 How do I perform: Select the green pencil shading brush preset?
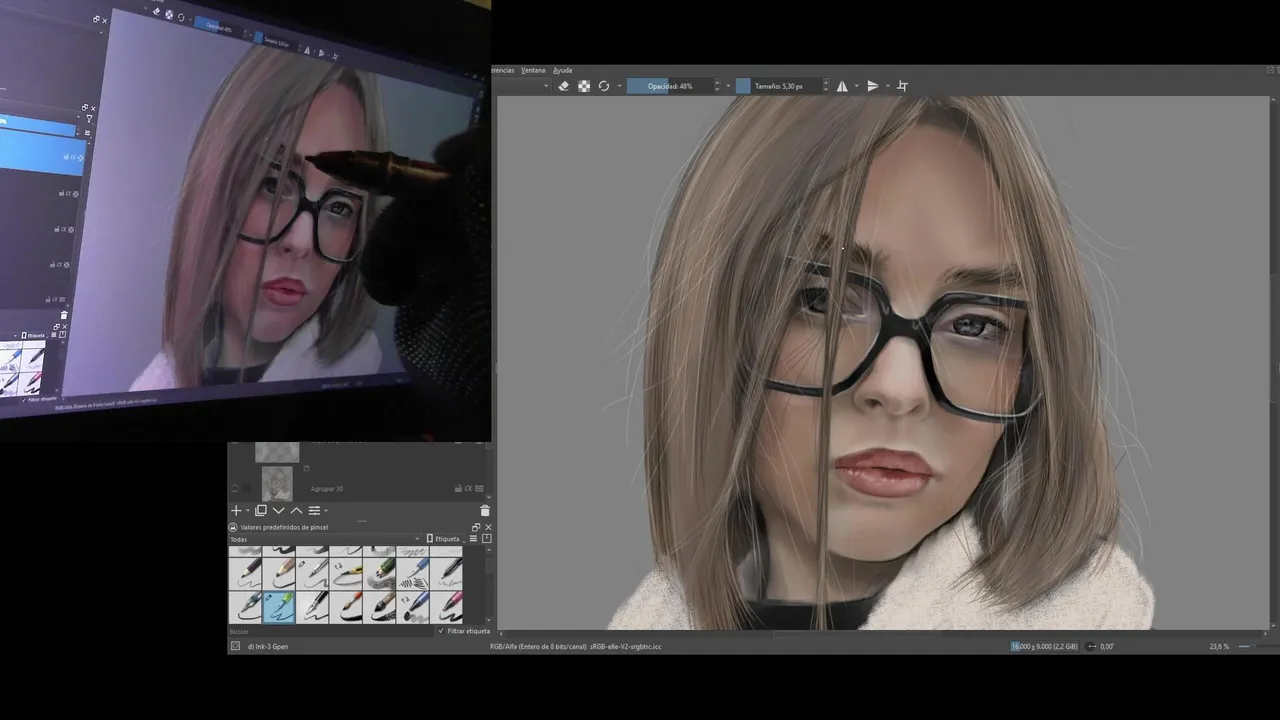[379, 574]
